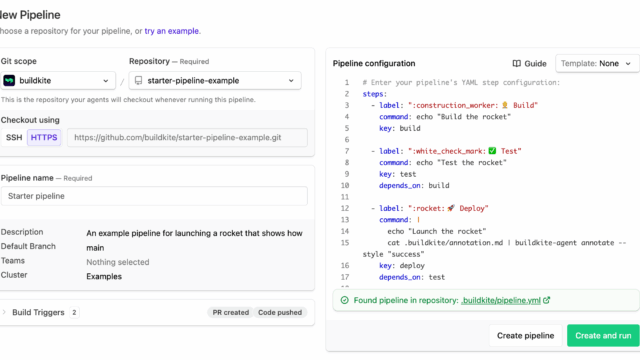Screen dimensions: 640x360
Task: Click the Pipeline name input field
Action: pyautogui.click(x=154, y=196)
